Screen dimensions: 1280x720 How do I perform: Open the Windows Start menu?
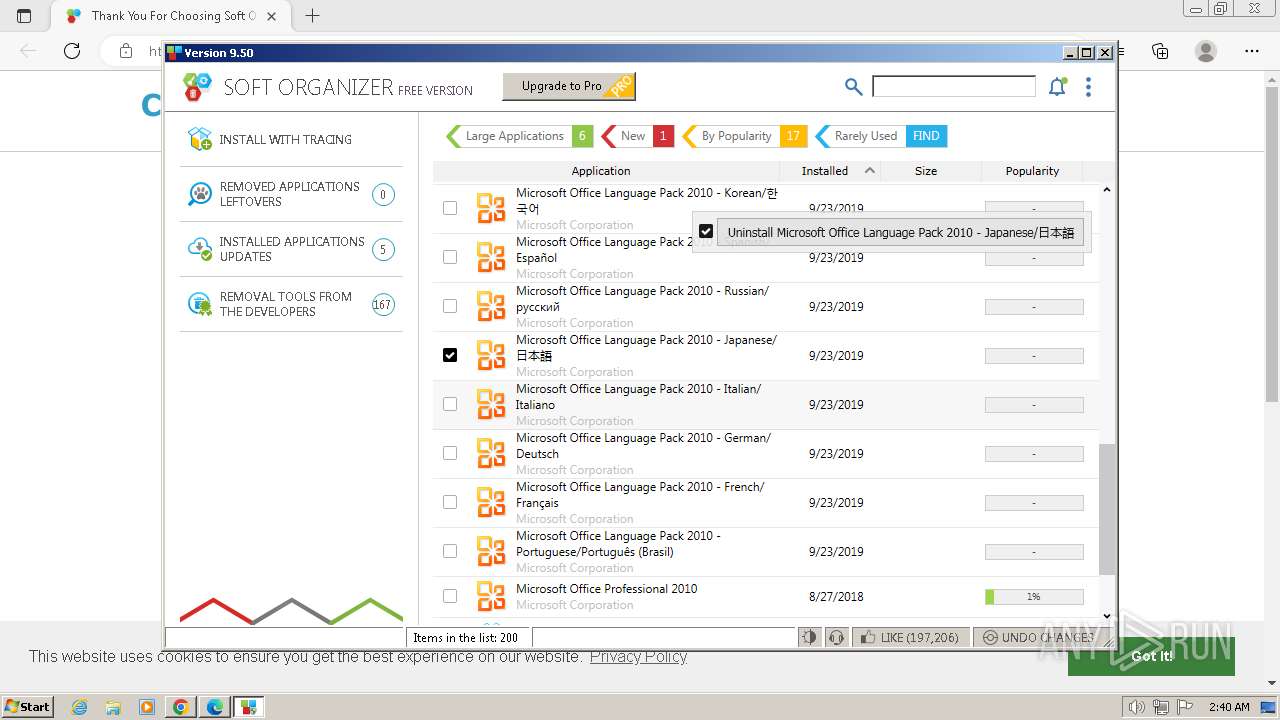click(x=27, y=707)
